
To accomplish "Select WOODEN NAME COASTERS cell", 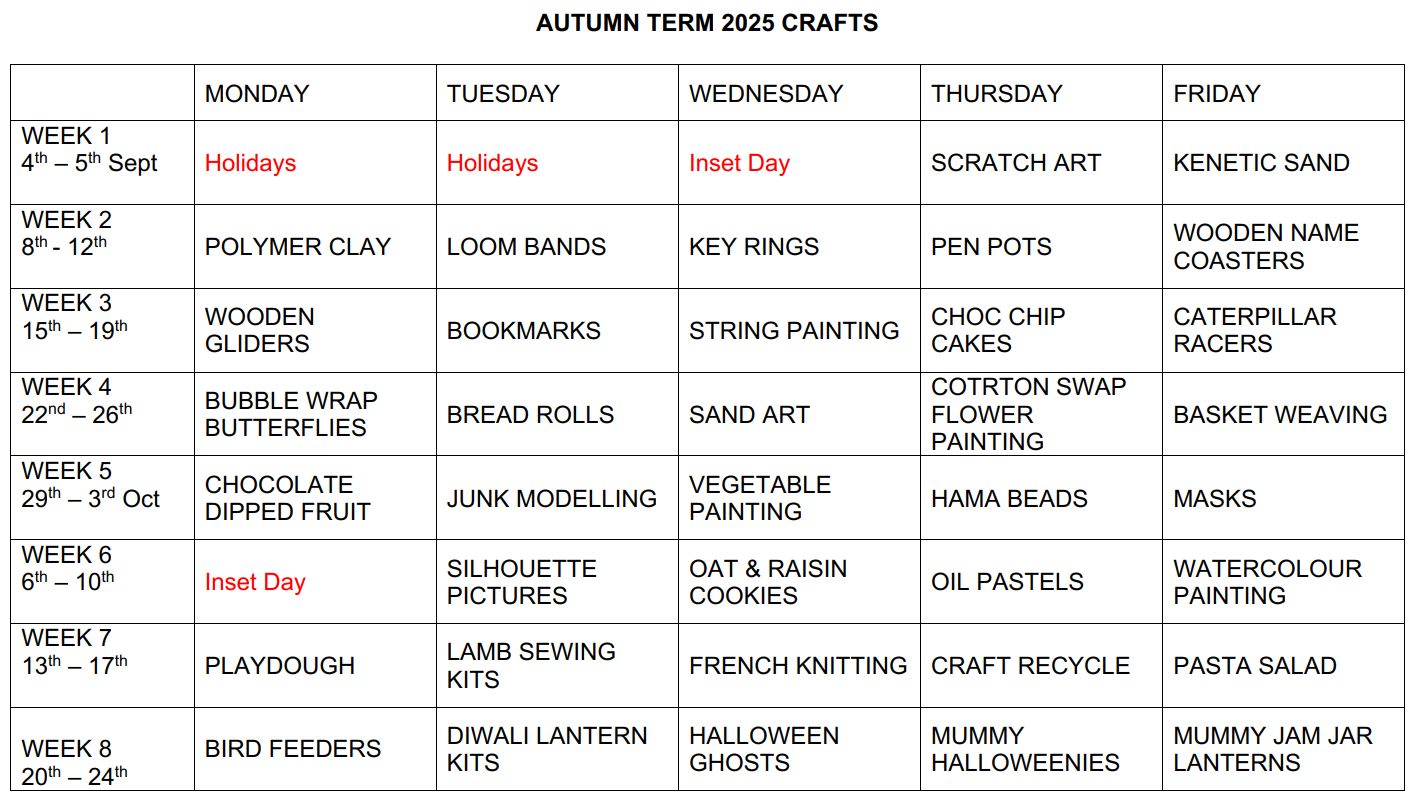I will click(x=1265, y=247).
